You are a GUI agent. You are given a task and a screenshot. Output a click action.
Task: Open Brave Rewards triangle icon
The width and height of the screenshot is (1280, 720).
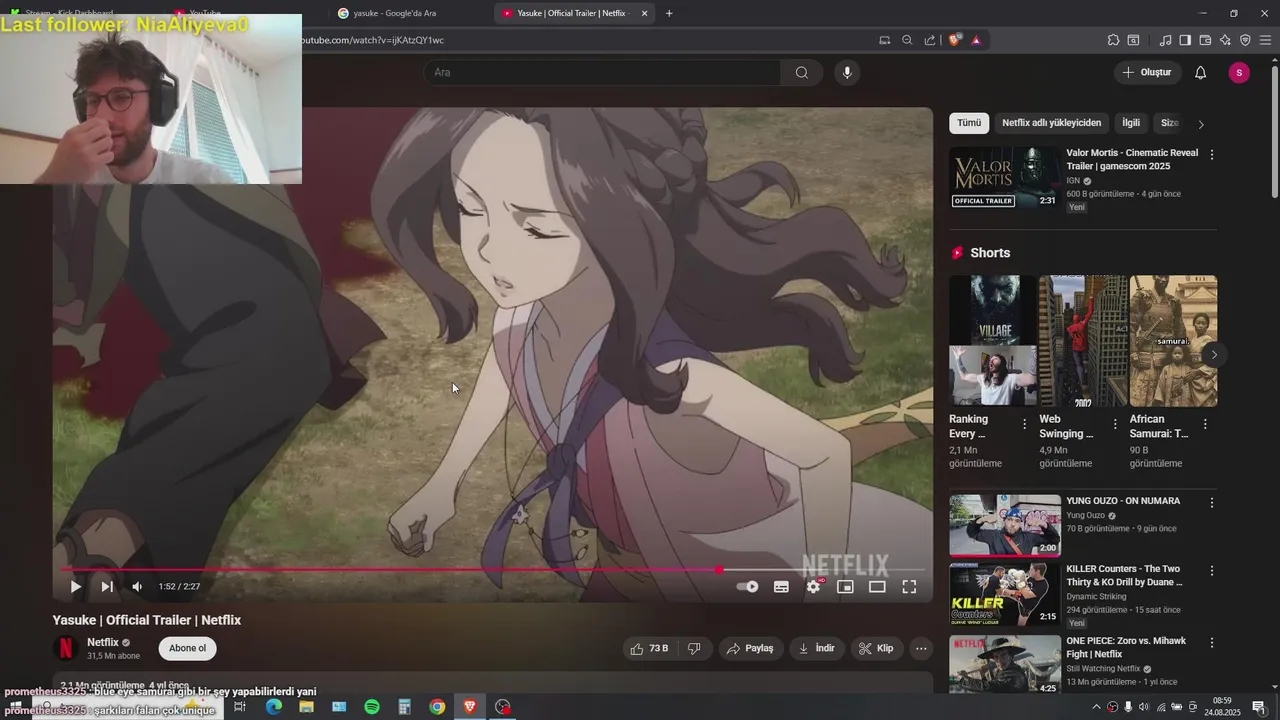tap(976, 40)
